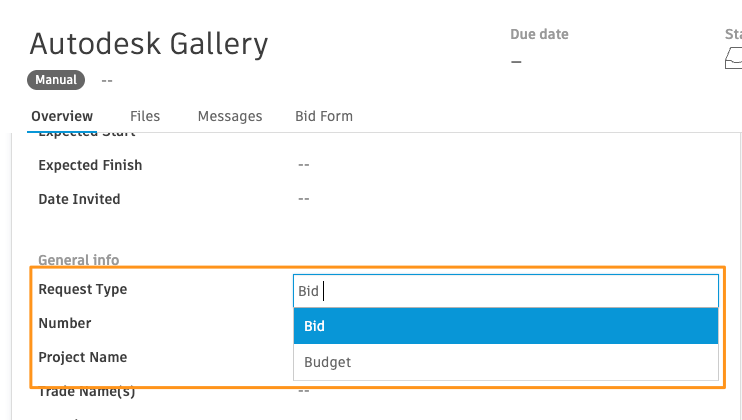Open the Messages tab
This screenshot has height=420, width=742.
(230, 116)
